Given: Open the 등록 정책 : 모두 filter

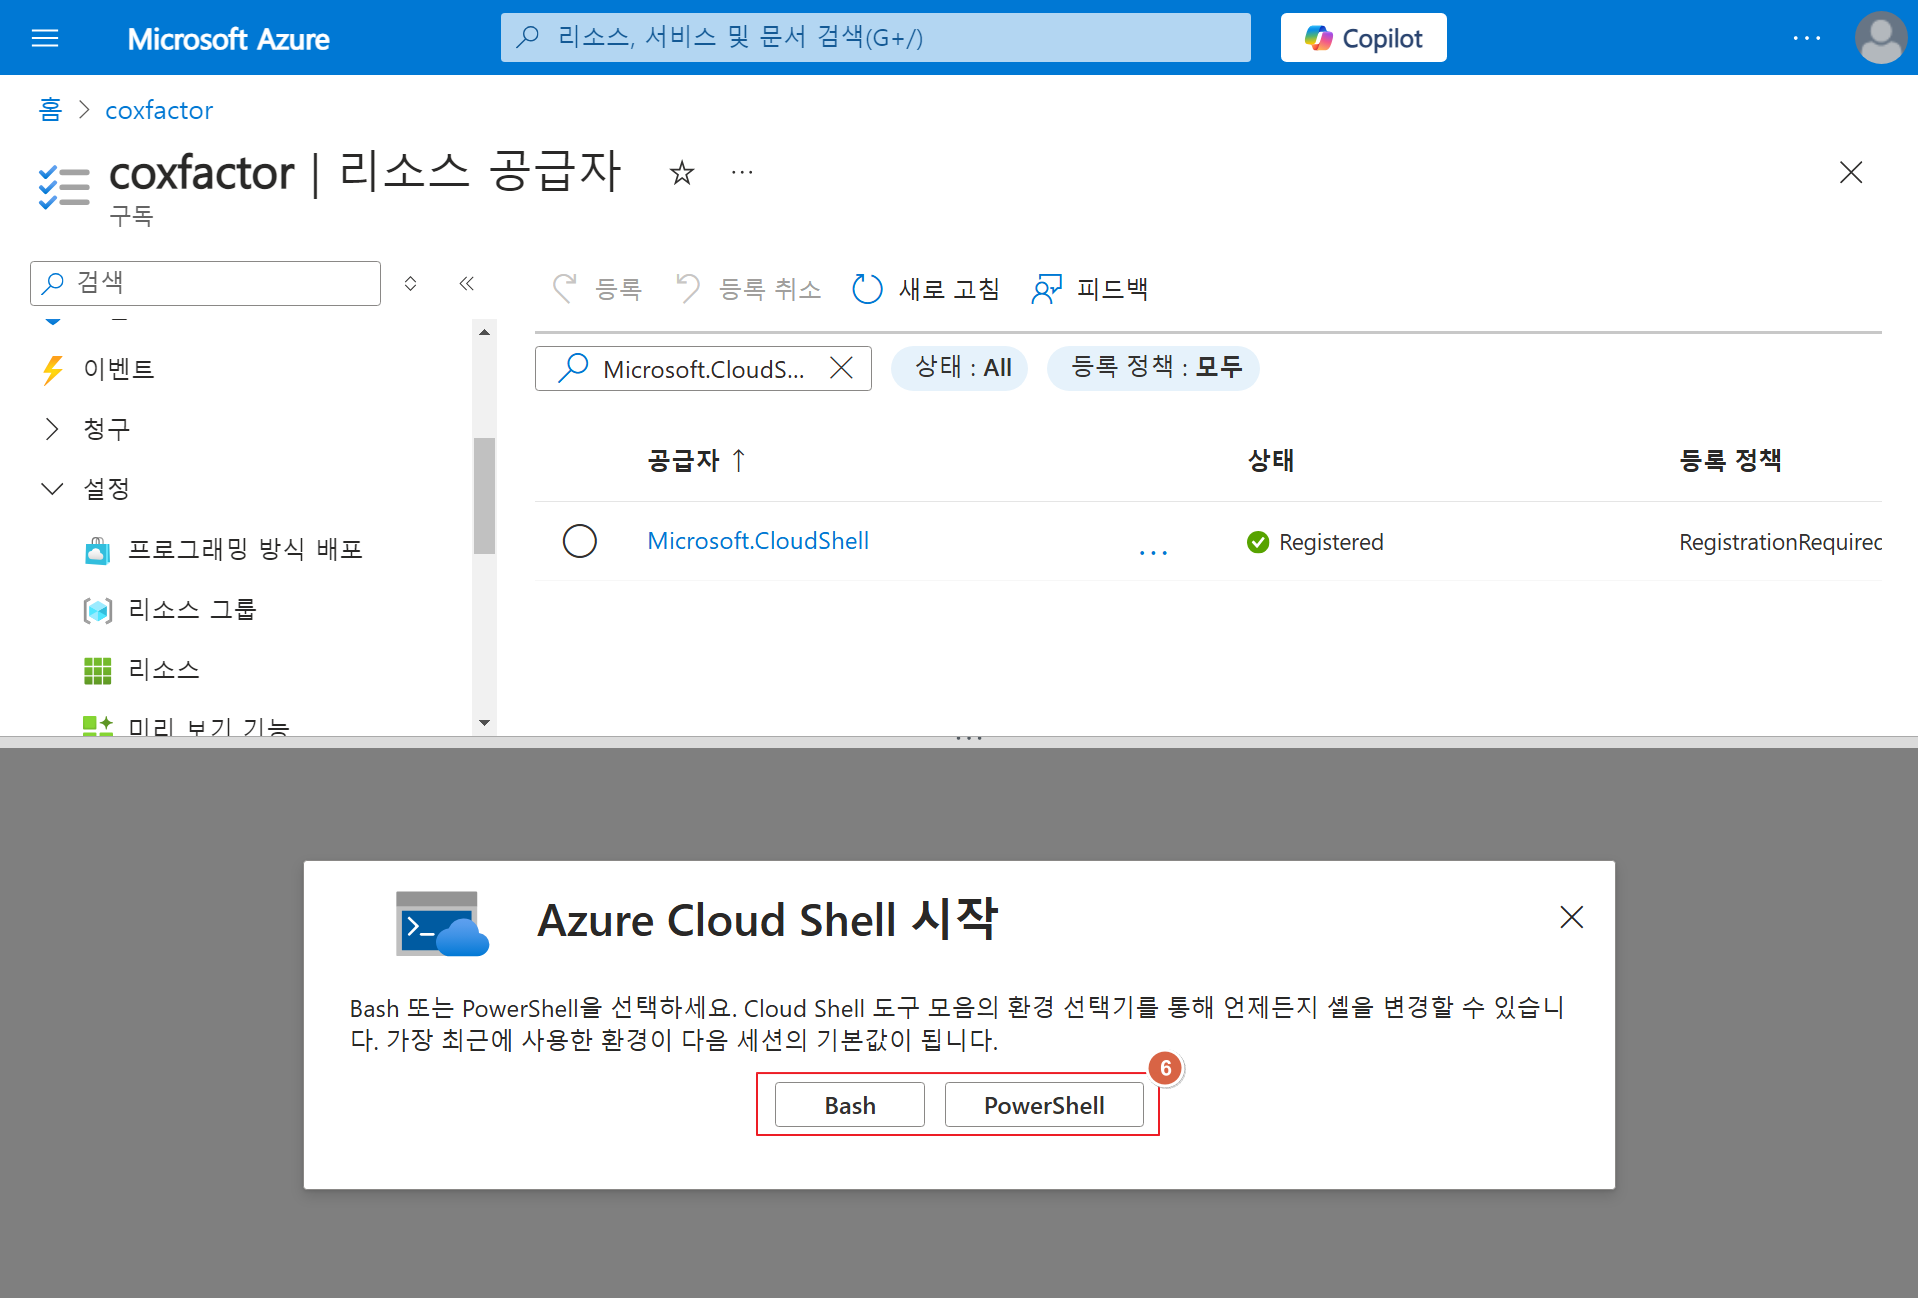Looking at the screenshot, I should 1155,368.
